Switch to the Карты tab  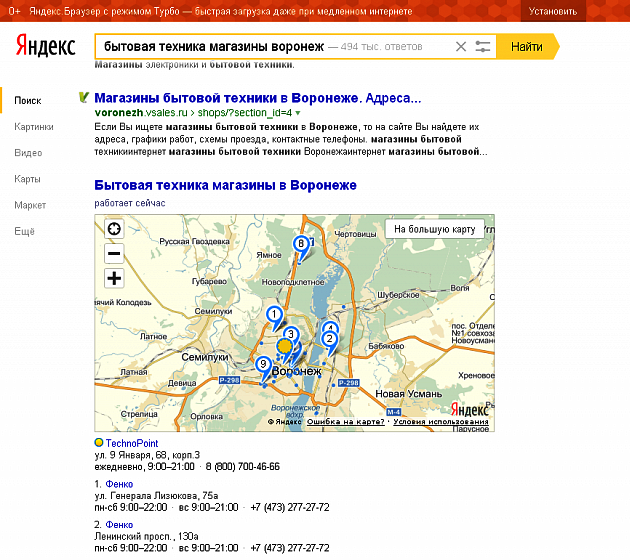click(x=27, y=179)
